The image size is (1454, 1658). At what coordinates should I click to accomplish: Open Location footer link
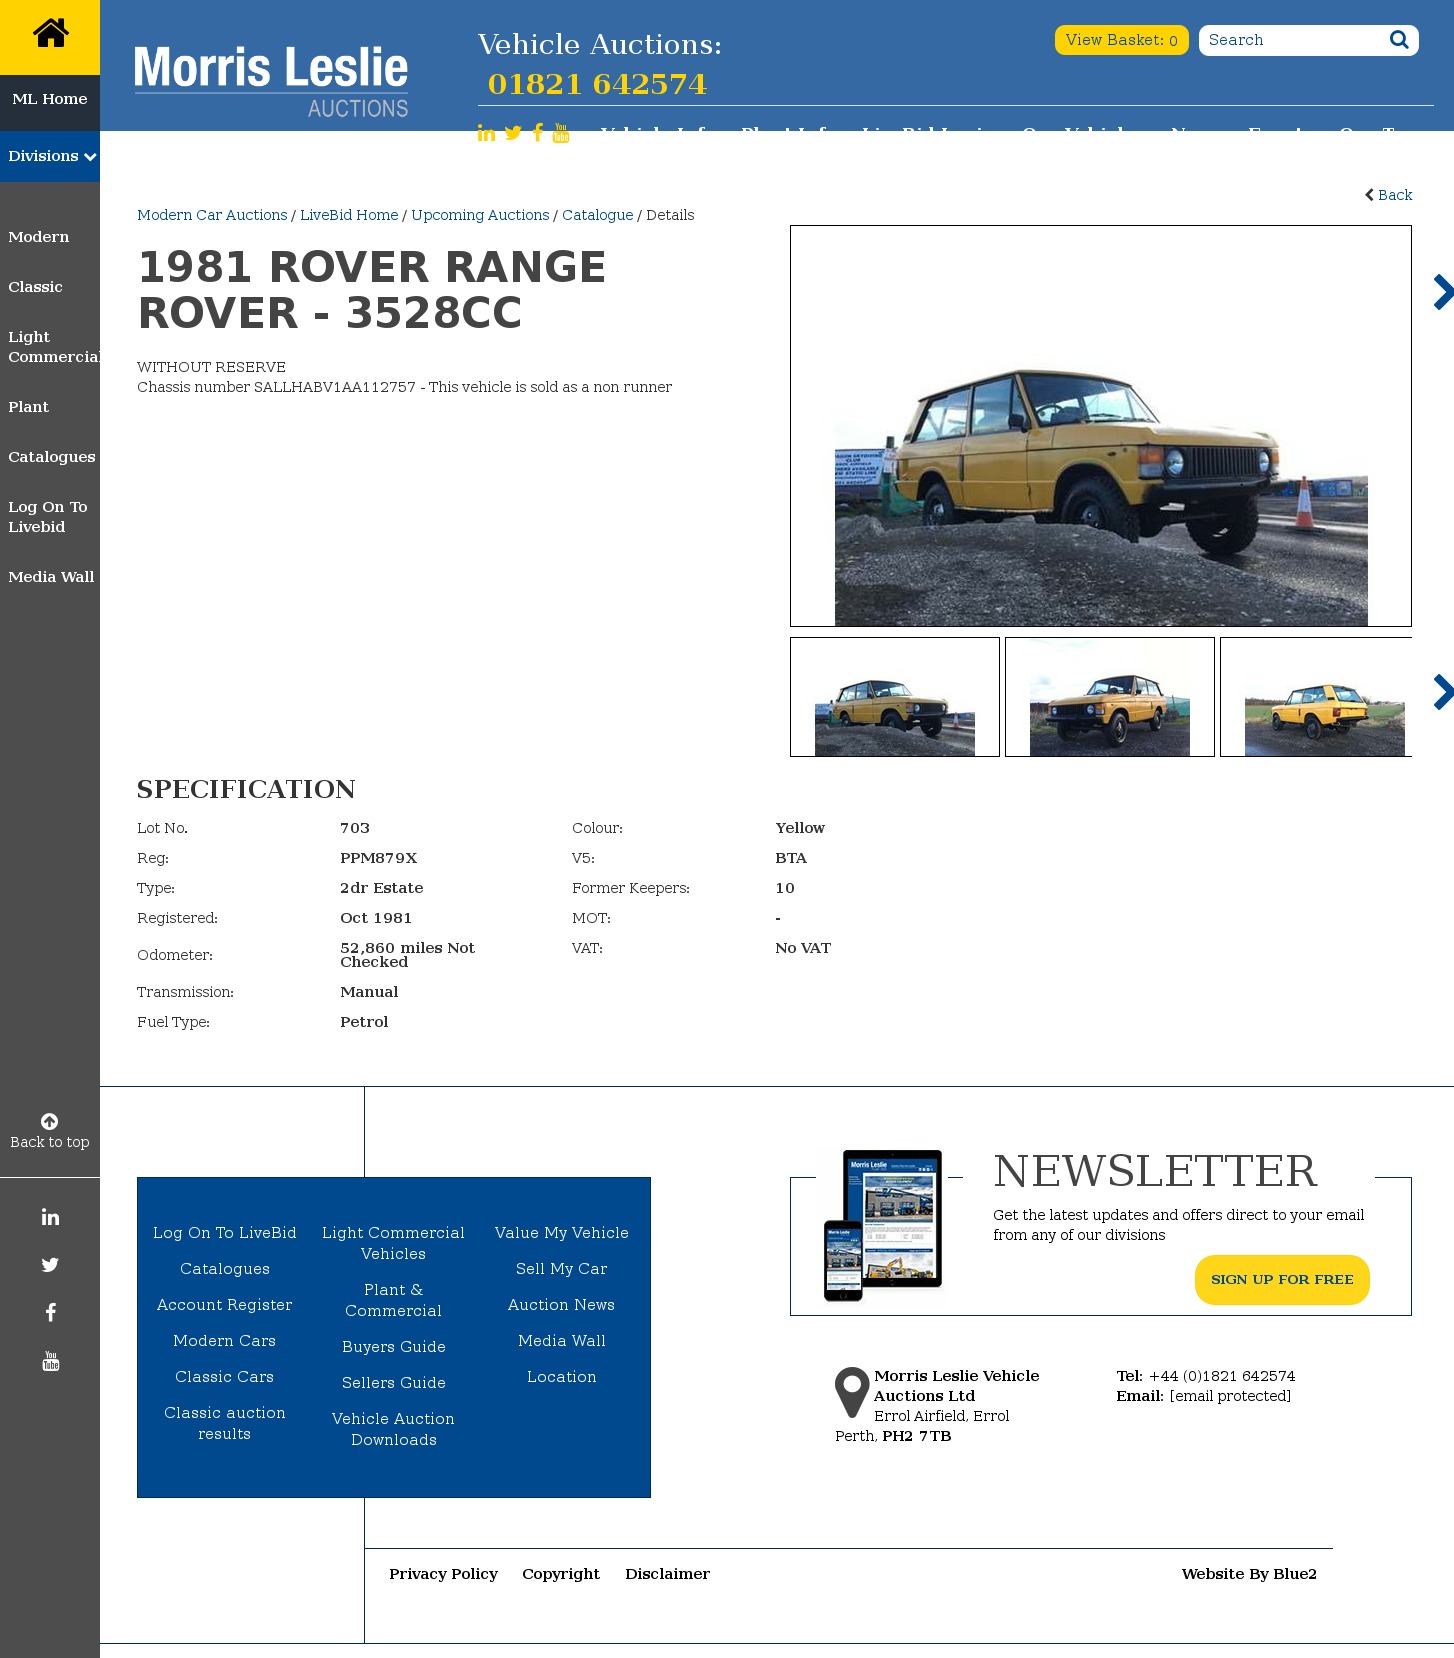point(562,1377)
